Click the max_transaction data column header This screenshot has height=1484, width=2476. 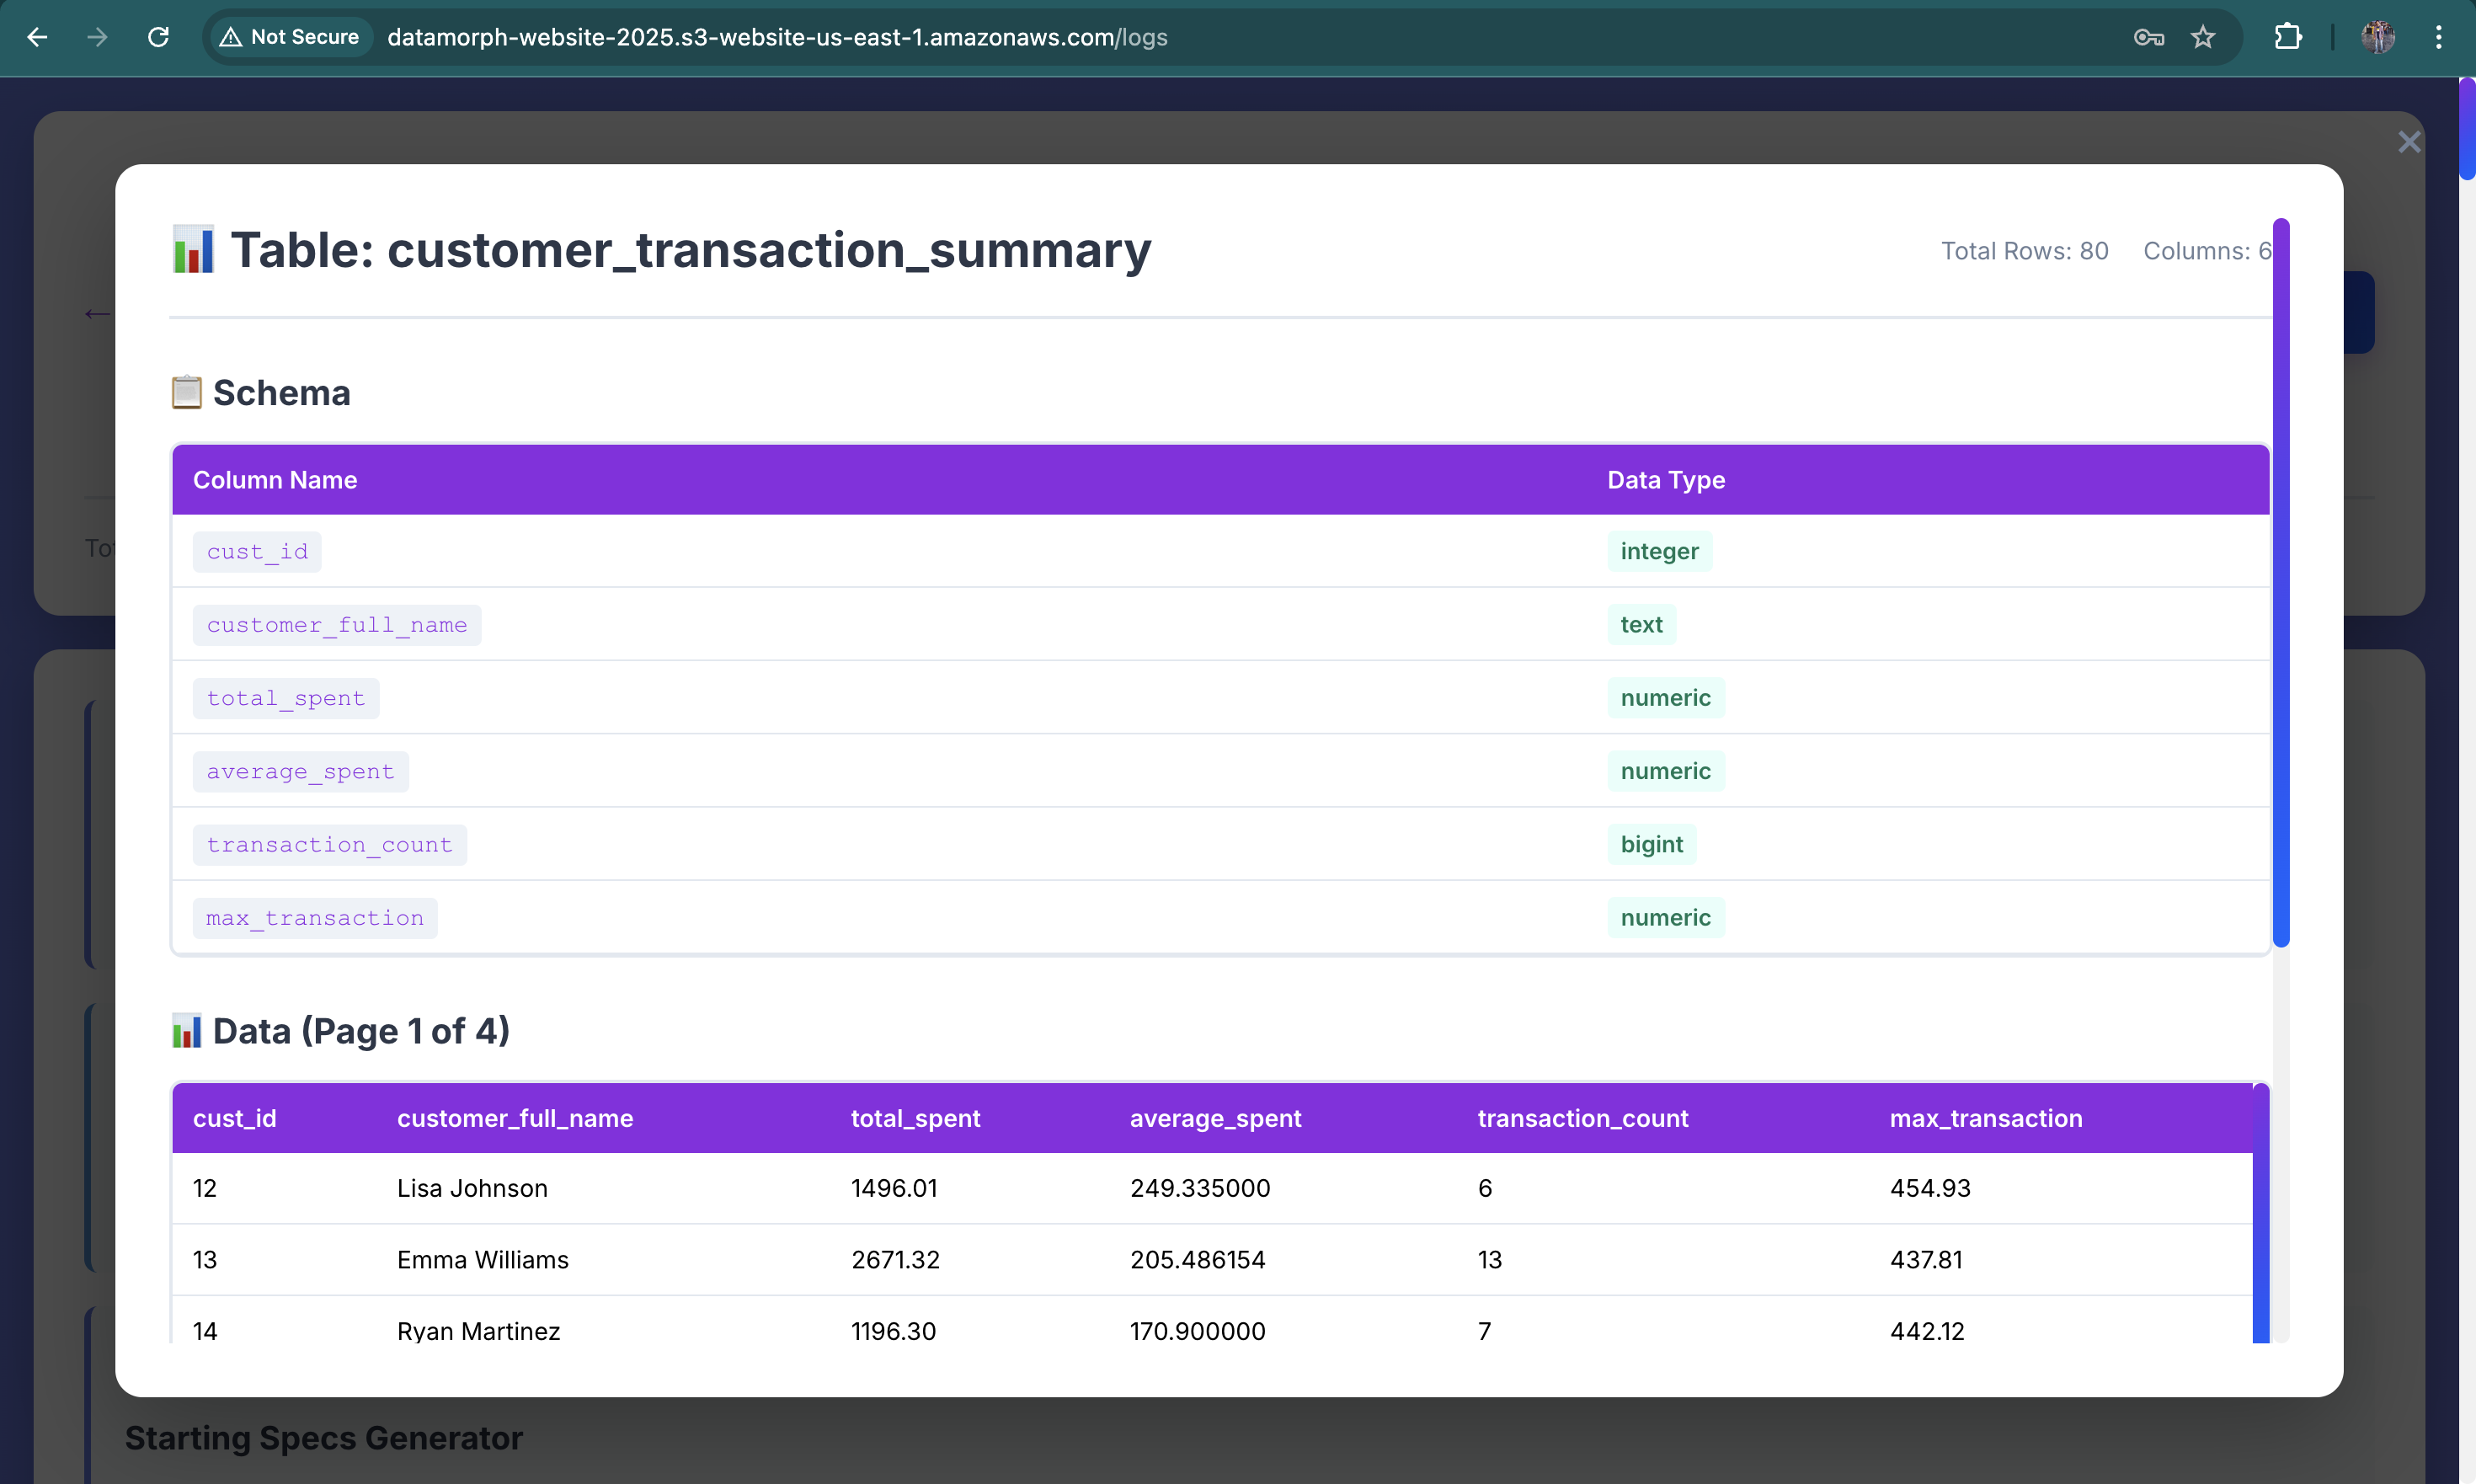(1985, 1118)
